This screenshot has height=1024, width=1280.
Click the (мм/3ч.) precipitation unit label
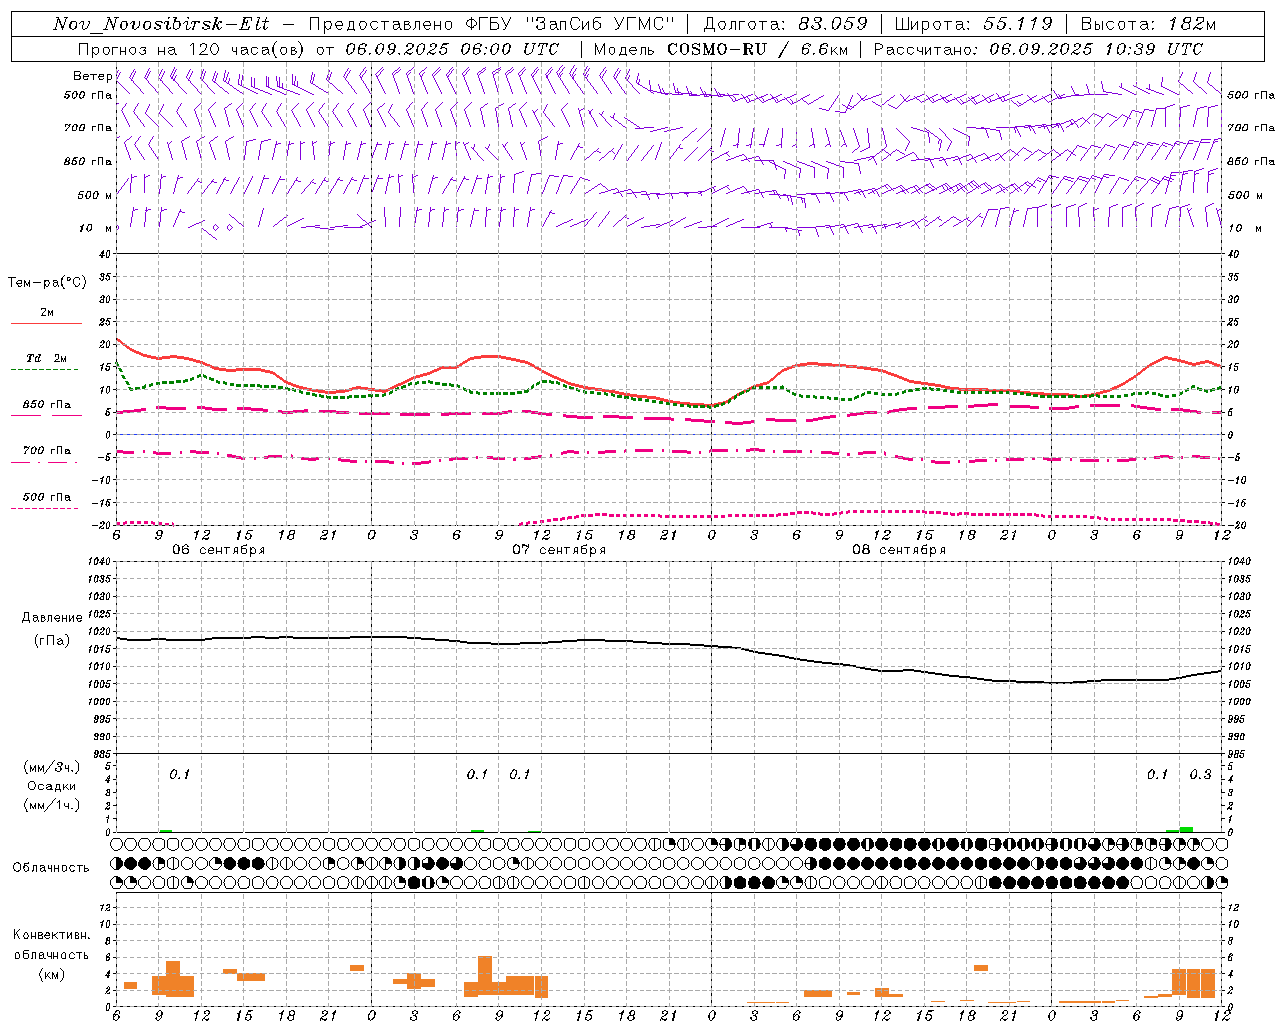(x=52, y=767)
